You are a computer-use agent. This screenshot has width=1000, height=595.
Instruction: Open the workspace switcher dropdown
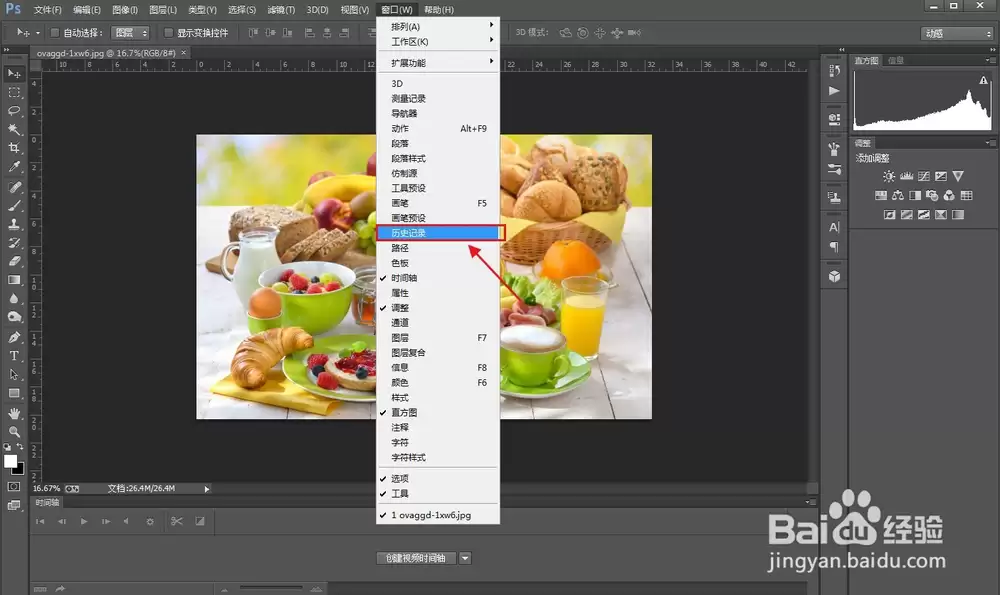point(957,33)
